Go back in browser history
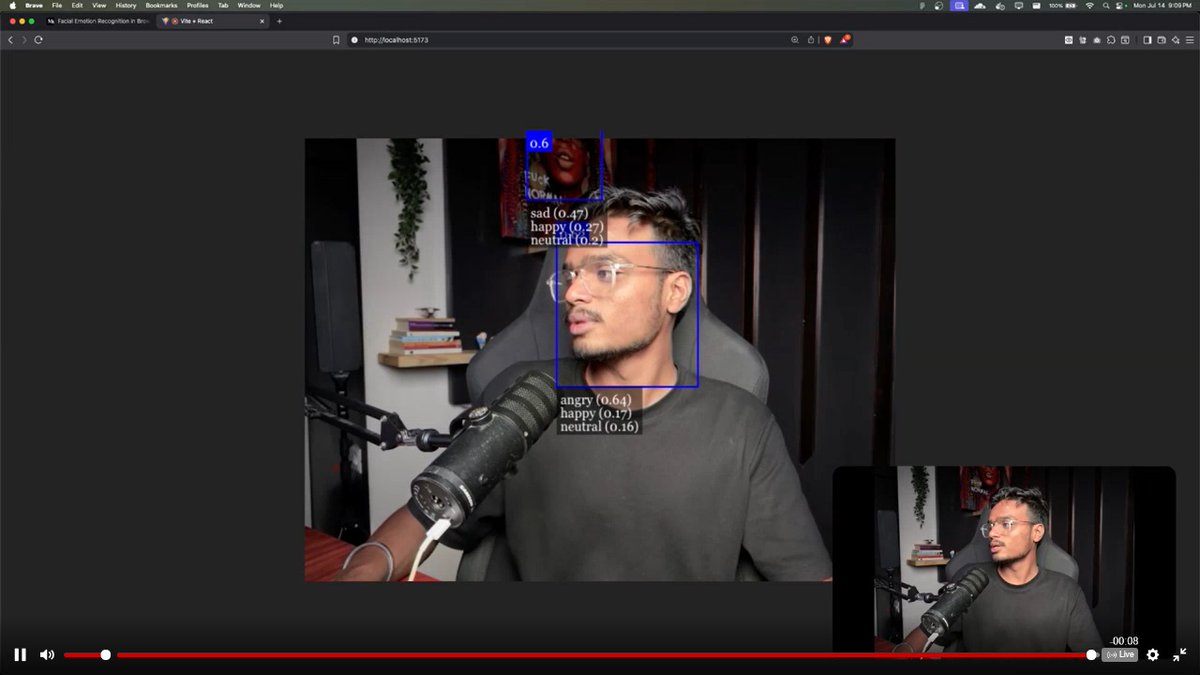 coord(11,40)
